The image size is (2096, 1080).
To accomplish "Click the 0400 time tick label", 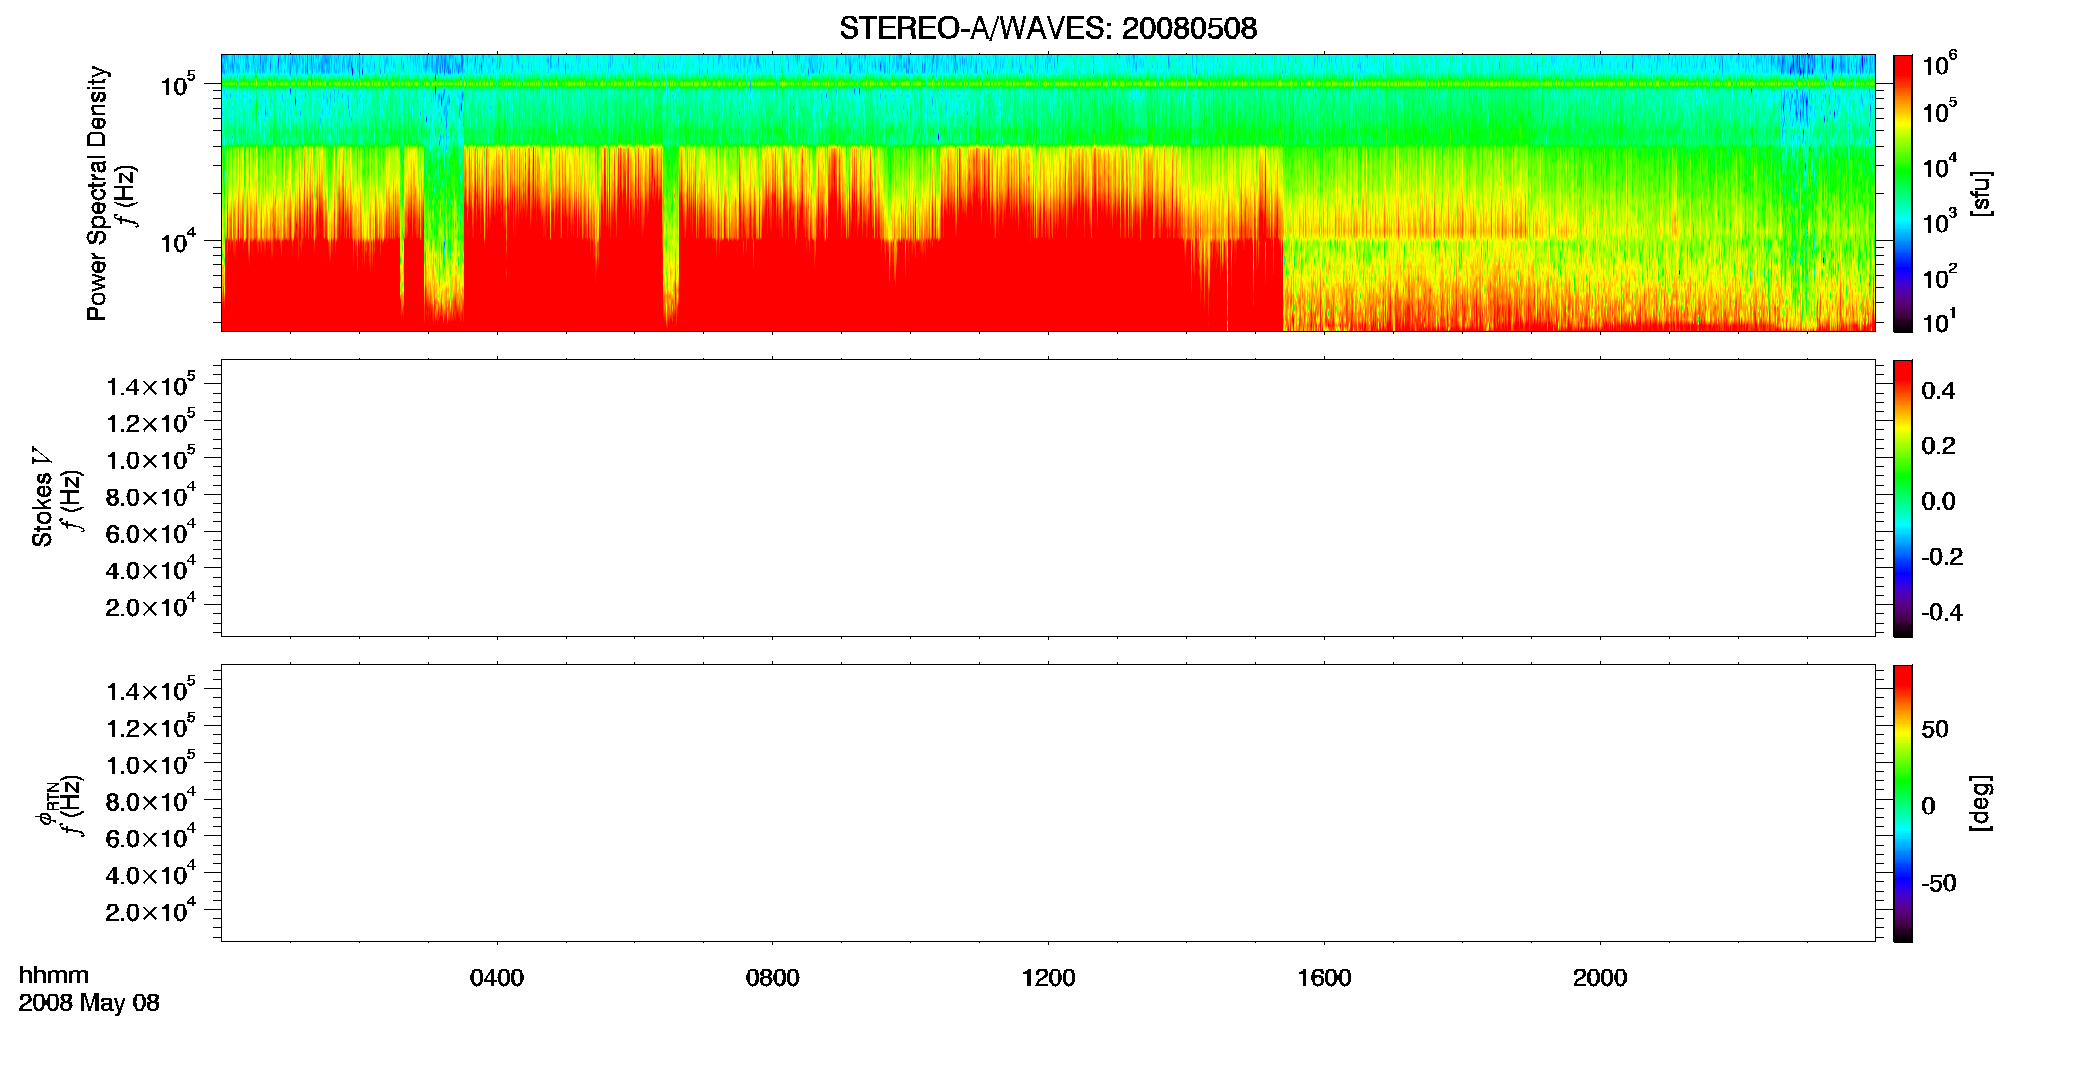I will (497, 978).
